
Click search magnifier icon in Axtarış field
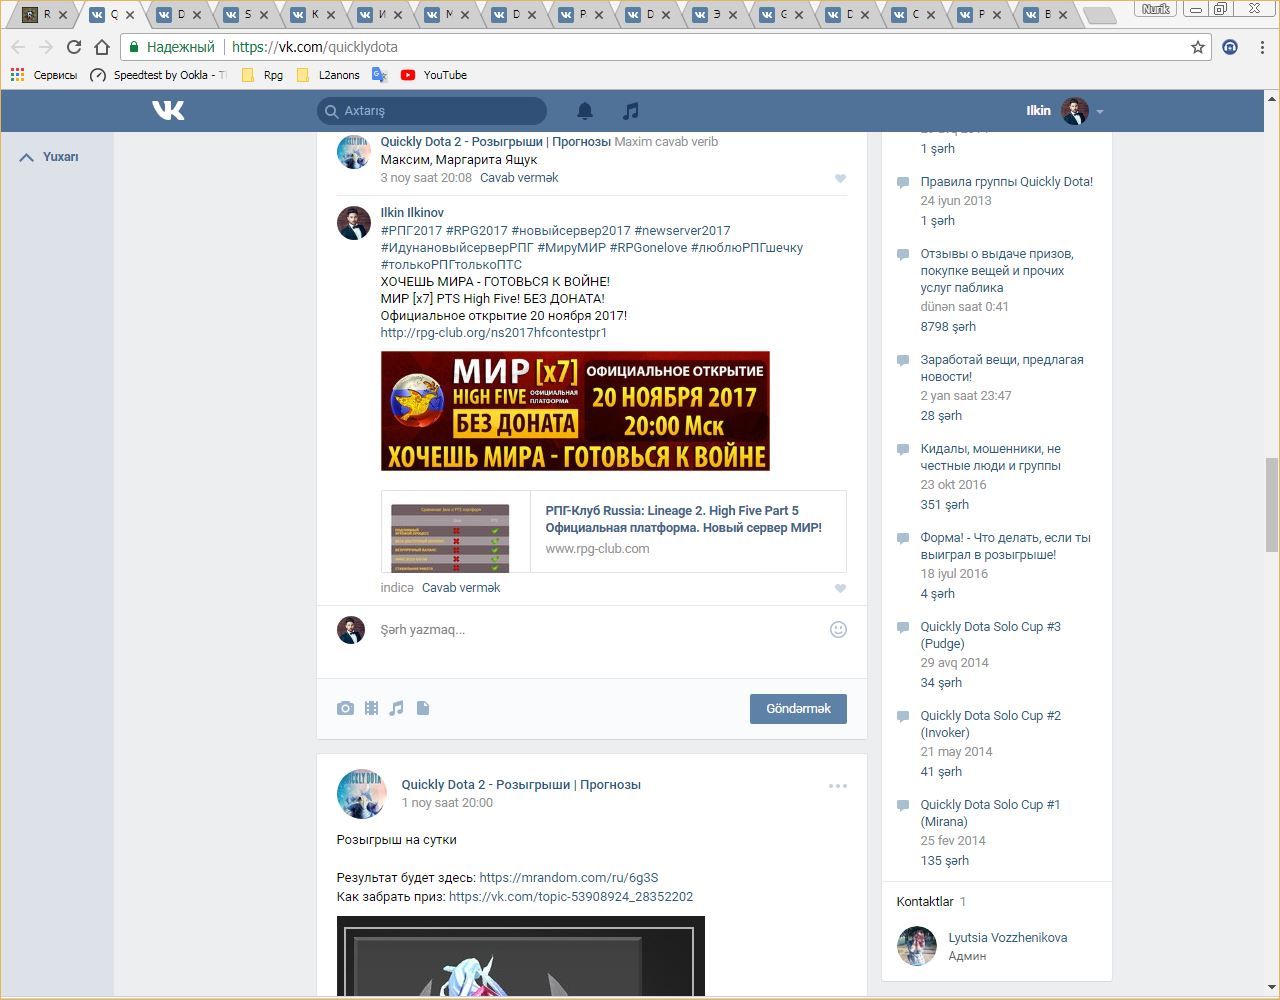coord(331,111)
